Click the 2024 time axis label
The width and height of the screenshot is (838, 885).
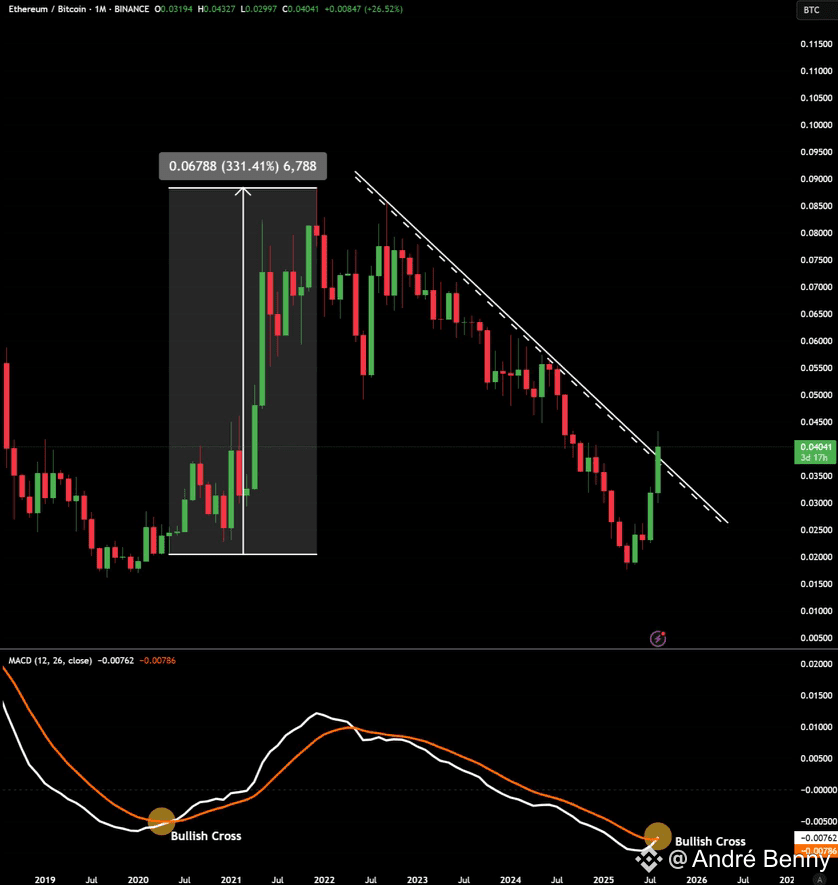[510, 879]
